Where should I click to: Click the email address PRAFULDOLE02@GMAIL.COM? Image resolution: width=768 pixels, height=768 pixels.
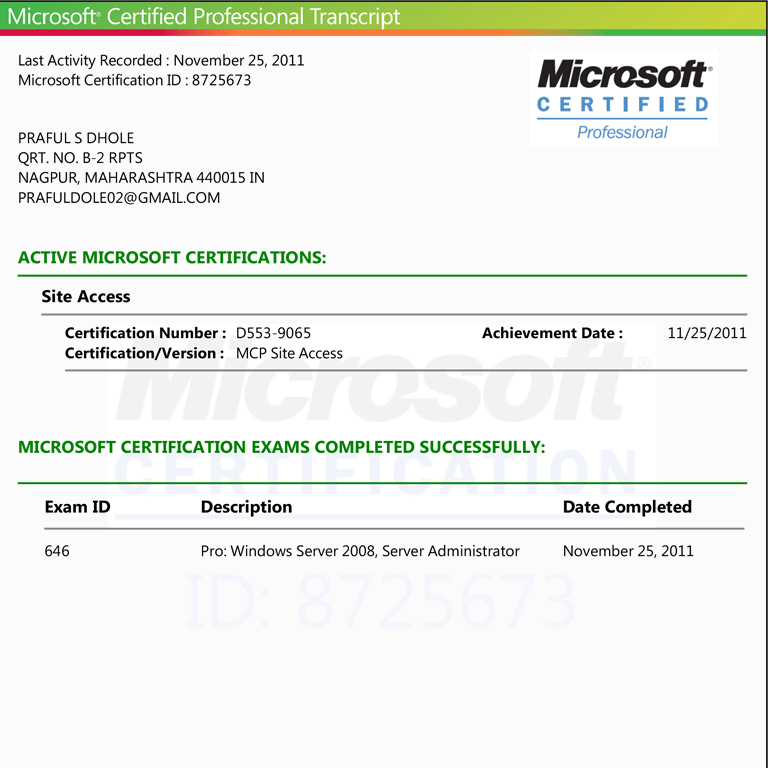119,198
